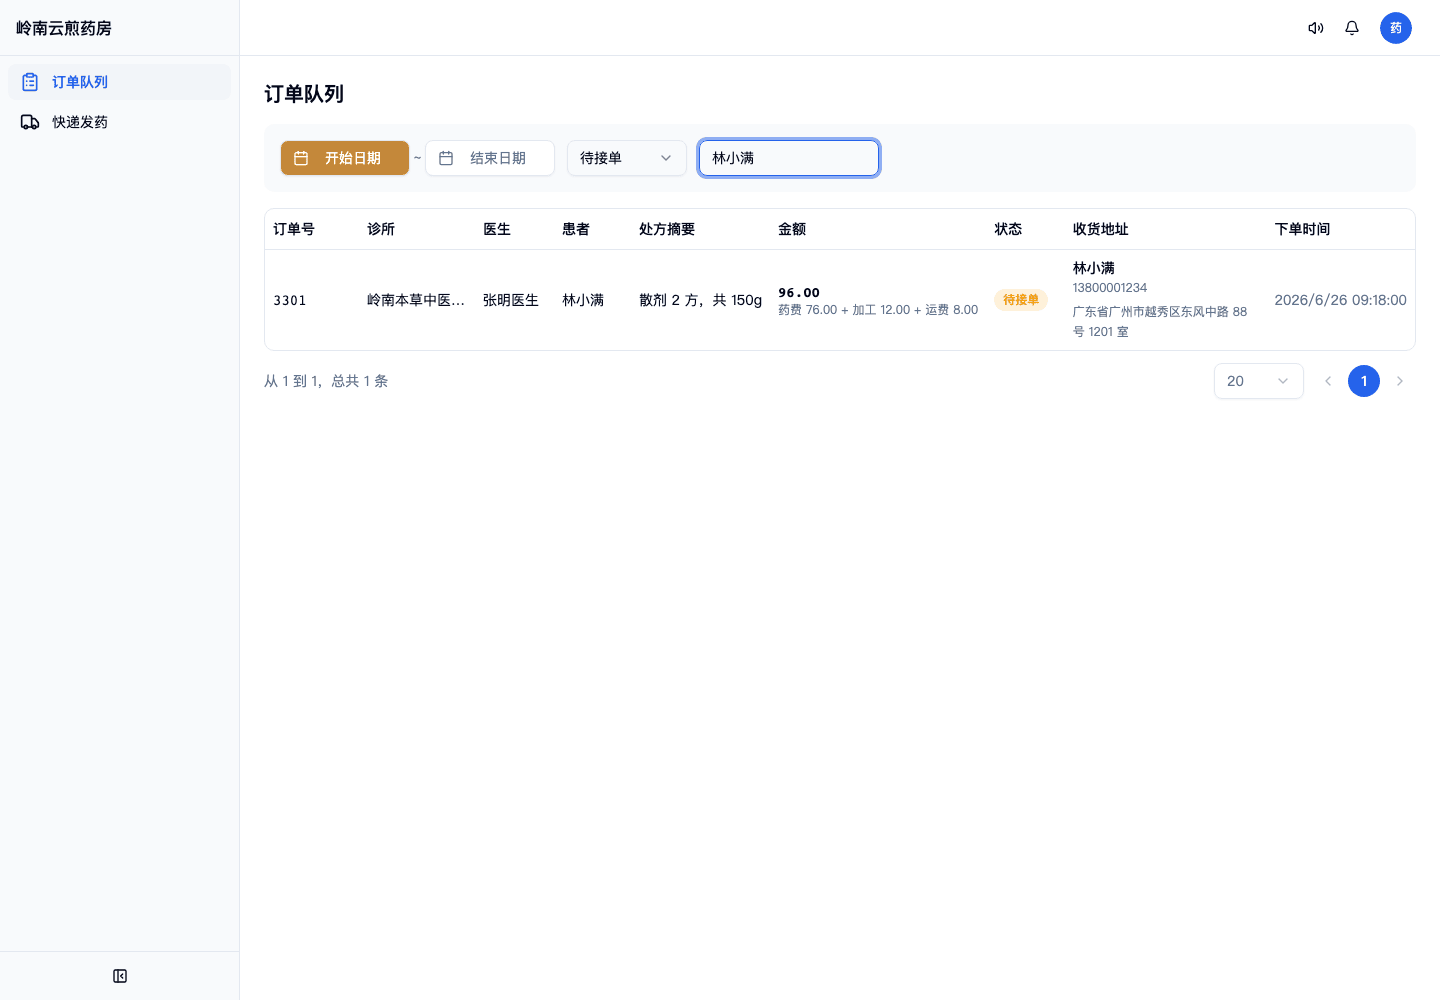
Task: Click the 诊所 column header
Action: pyautogui.click(x=381, y=229)
